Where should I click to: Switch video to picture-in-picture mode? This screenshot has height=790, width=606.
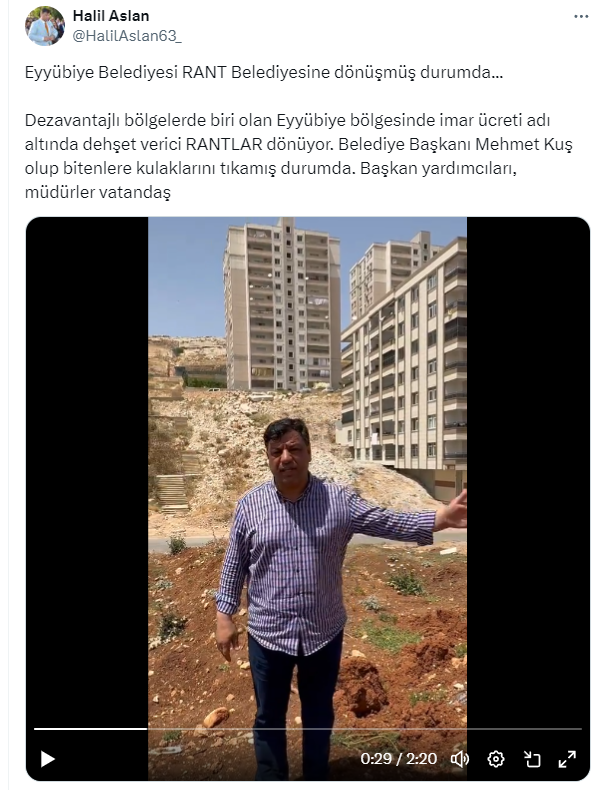point(531,759)
